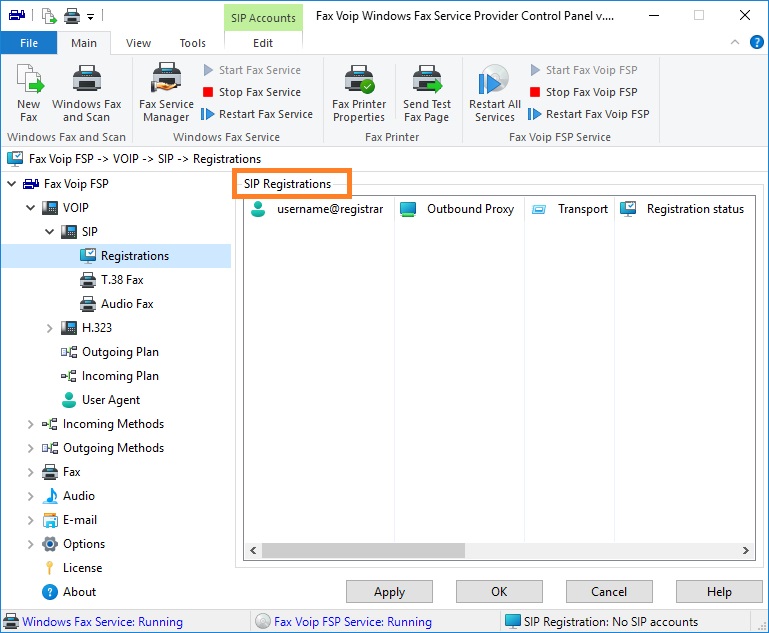Click the printer quick access icon

[72, 16]
